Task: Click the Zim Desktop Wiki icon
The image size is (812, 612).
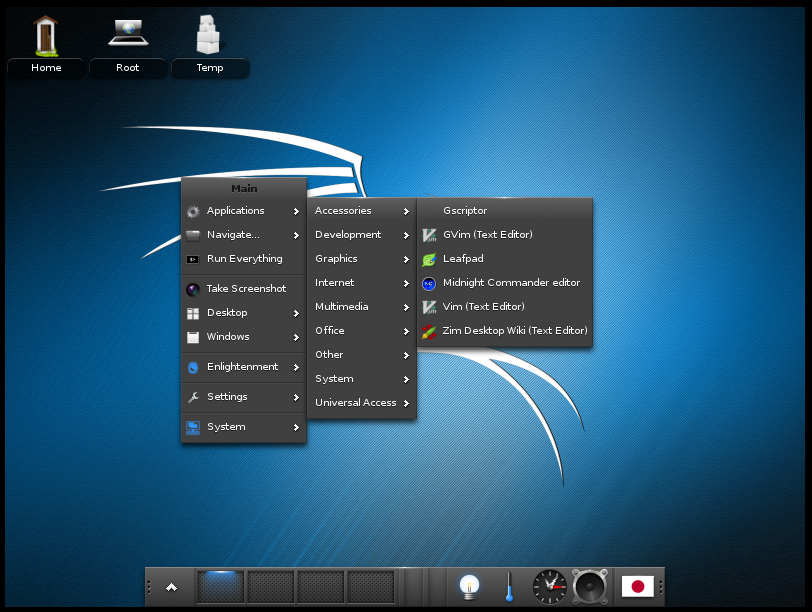Action: click(x=429, y=331)
